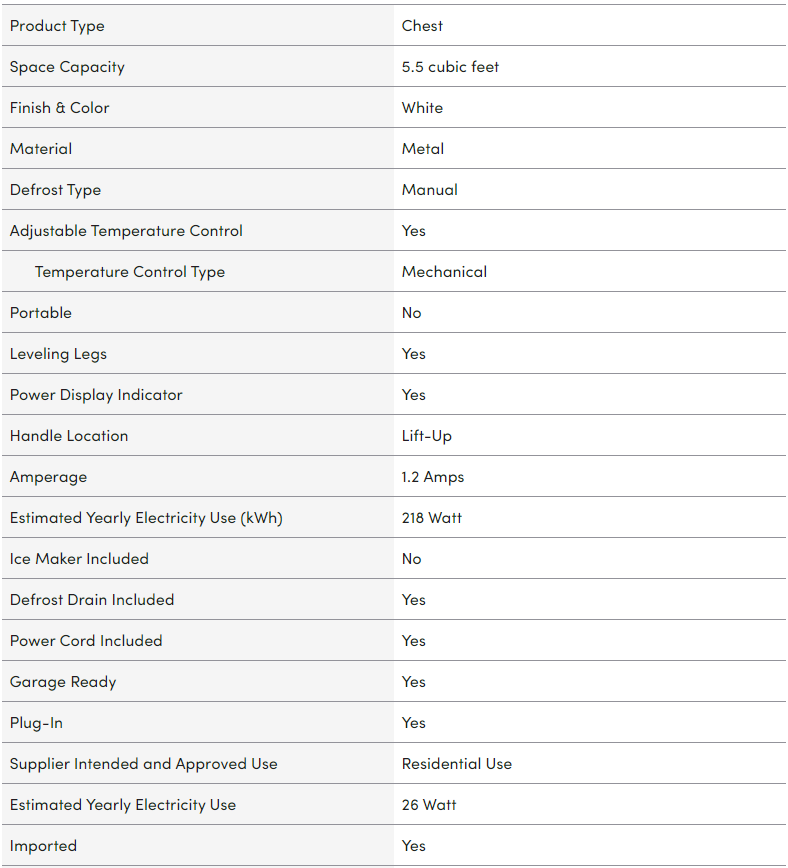Click the 'Defrost Drain Included' label
This screenshot has height=868, width=788.
click(x=92, y=600)
